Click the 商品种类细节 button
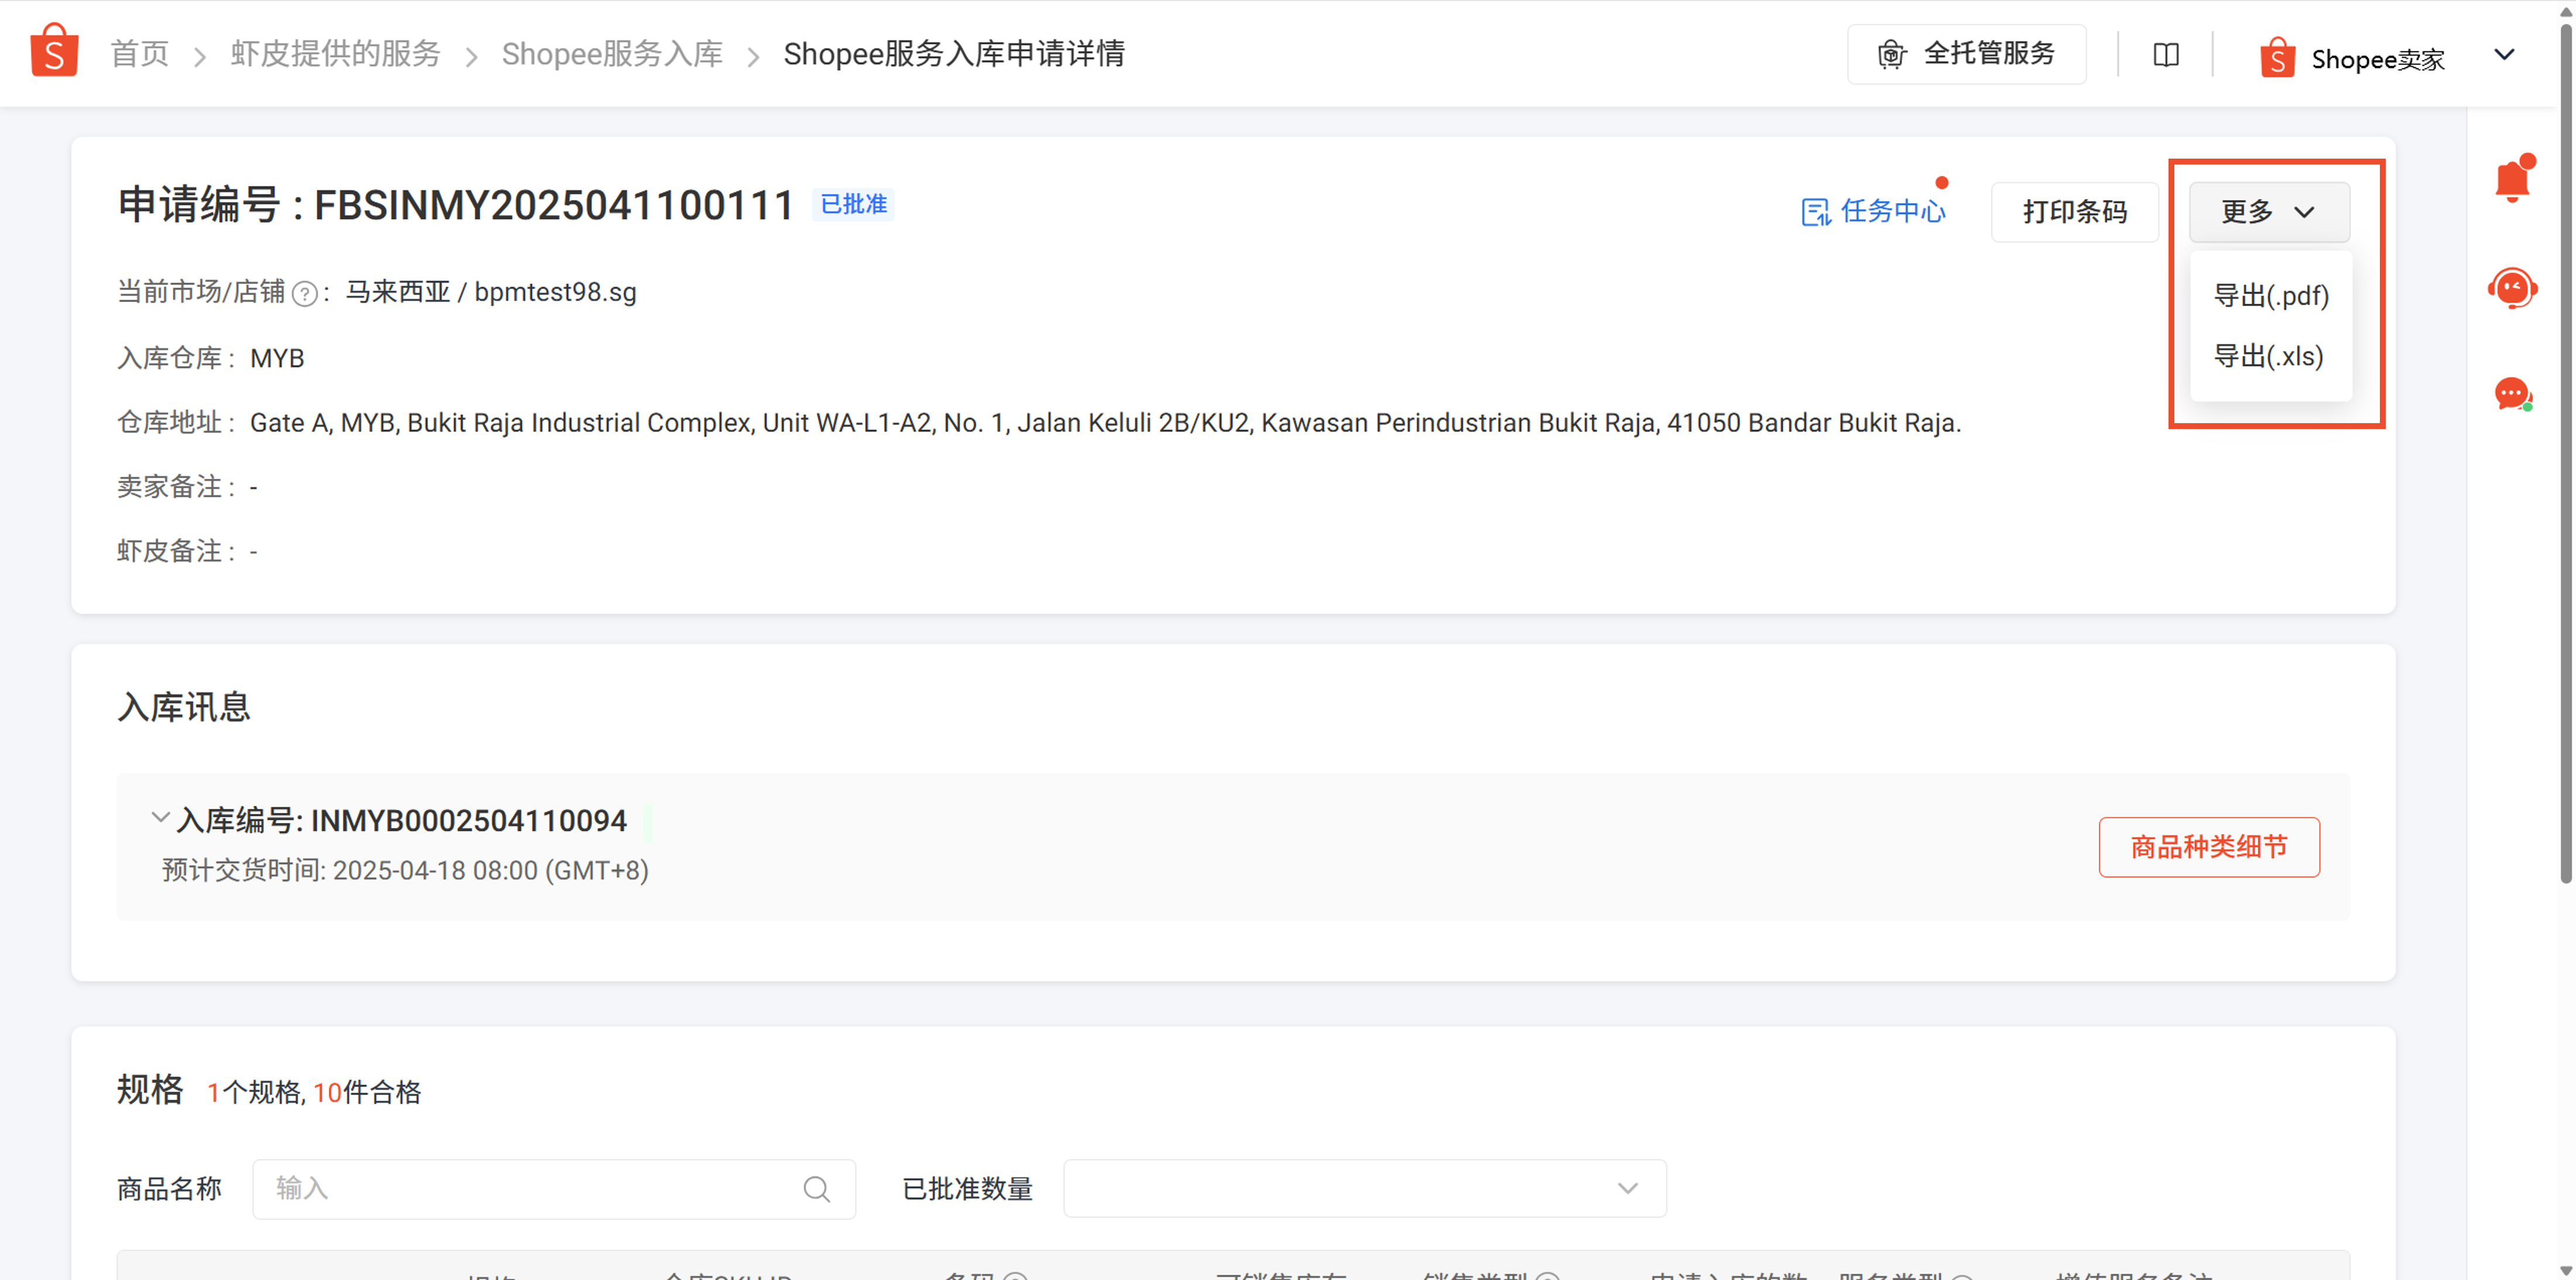 [x=2208, y=847]
